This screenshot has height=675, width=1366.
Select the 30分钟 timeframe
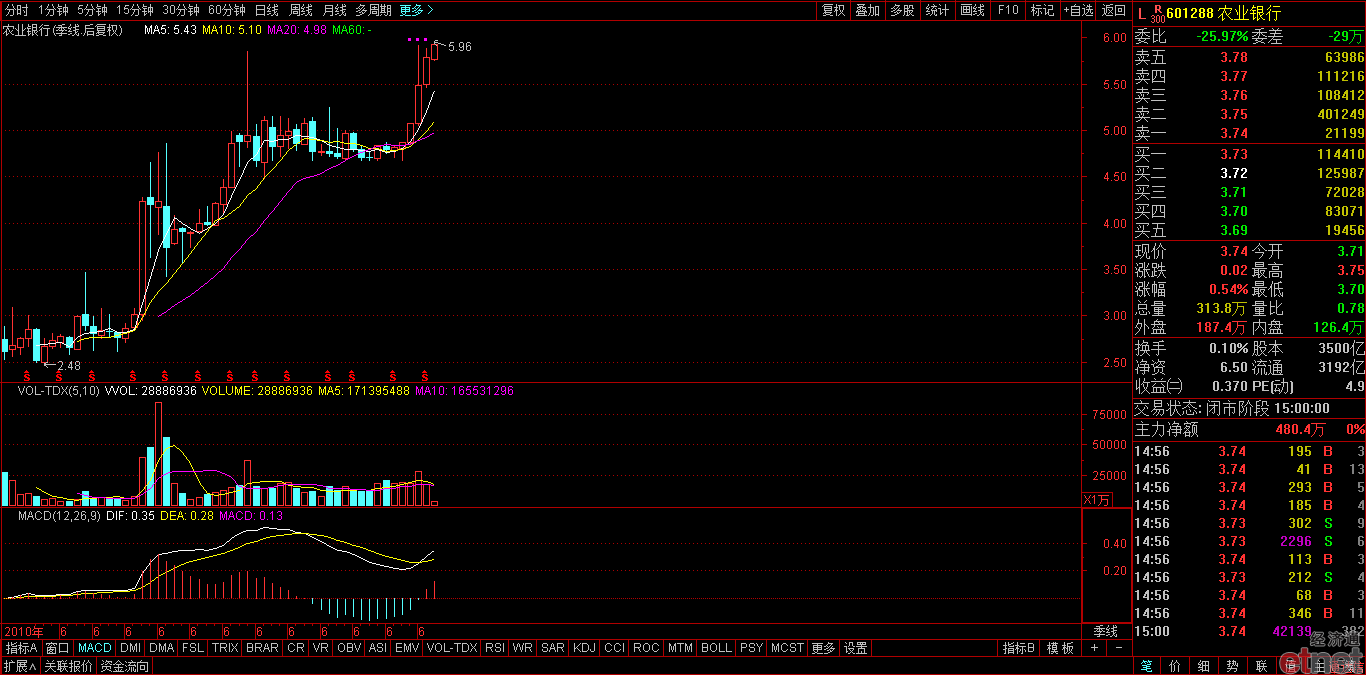pos(181,10)
